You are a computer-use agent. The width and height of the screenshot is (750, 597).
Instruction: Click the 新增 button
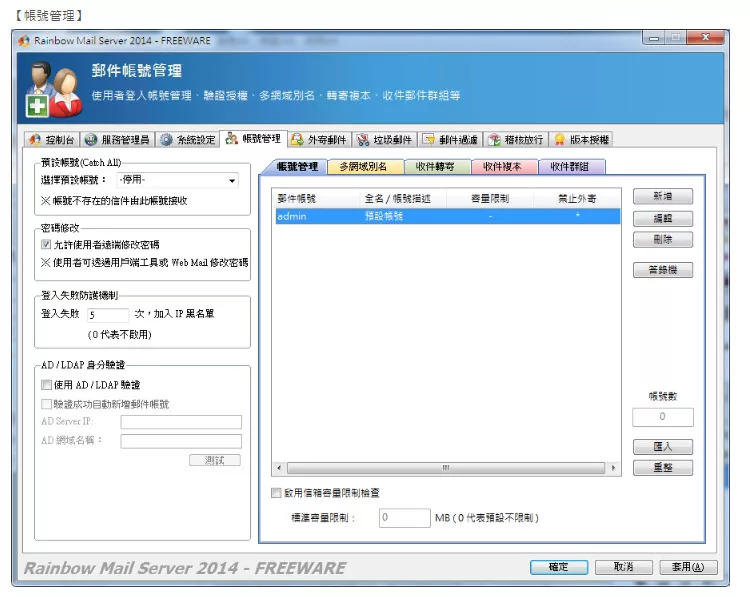point(662,196)
